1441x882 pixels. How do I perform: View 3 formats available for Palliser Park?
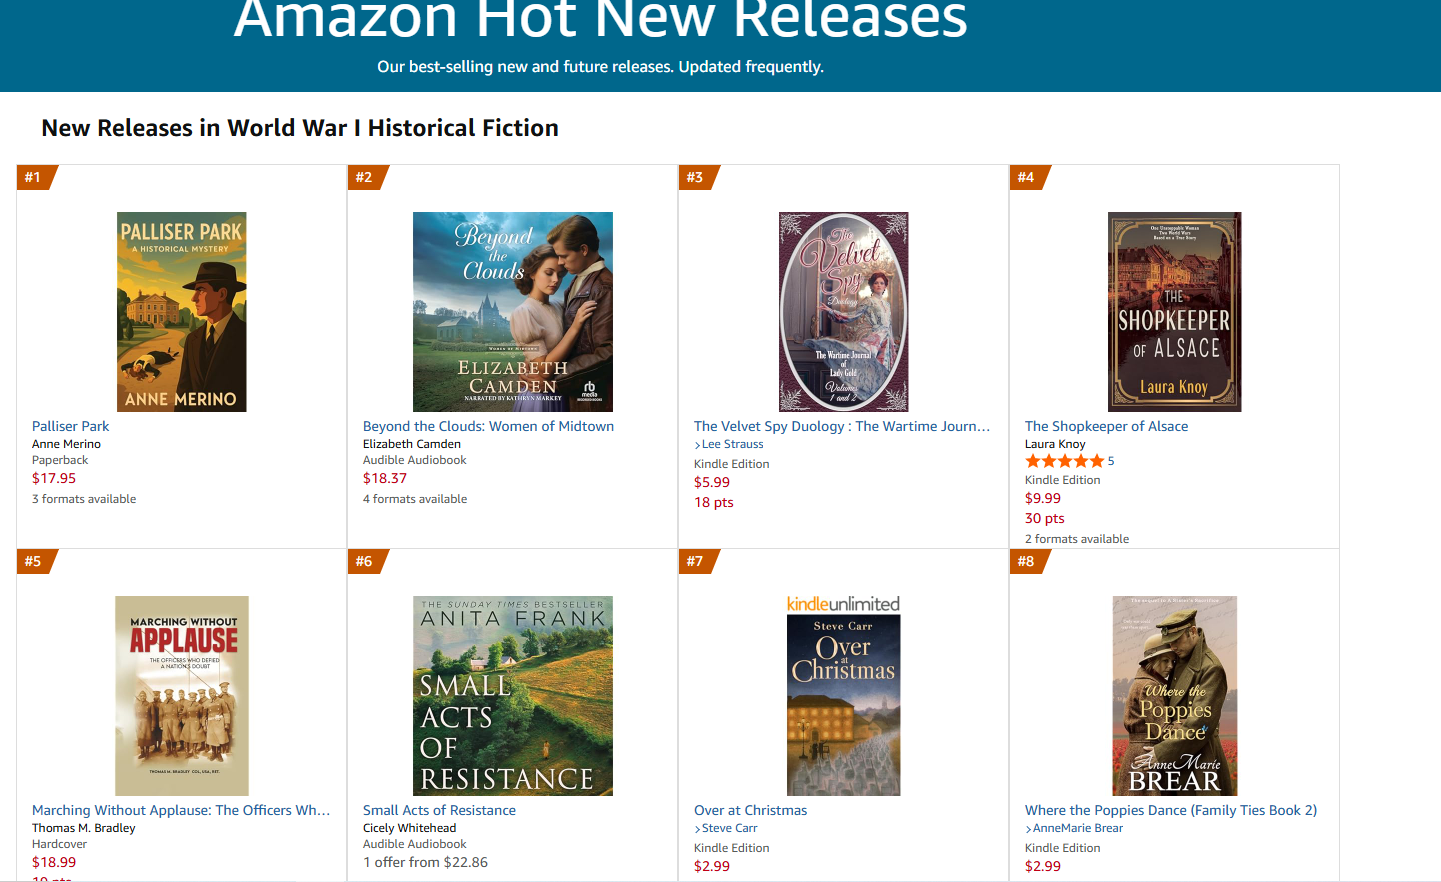pos(84,499)
